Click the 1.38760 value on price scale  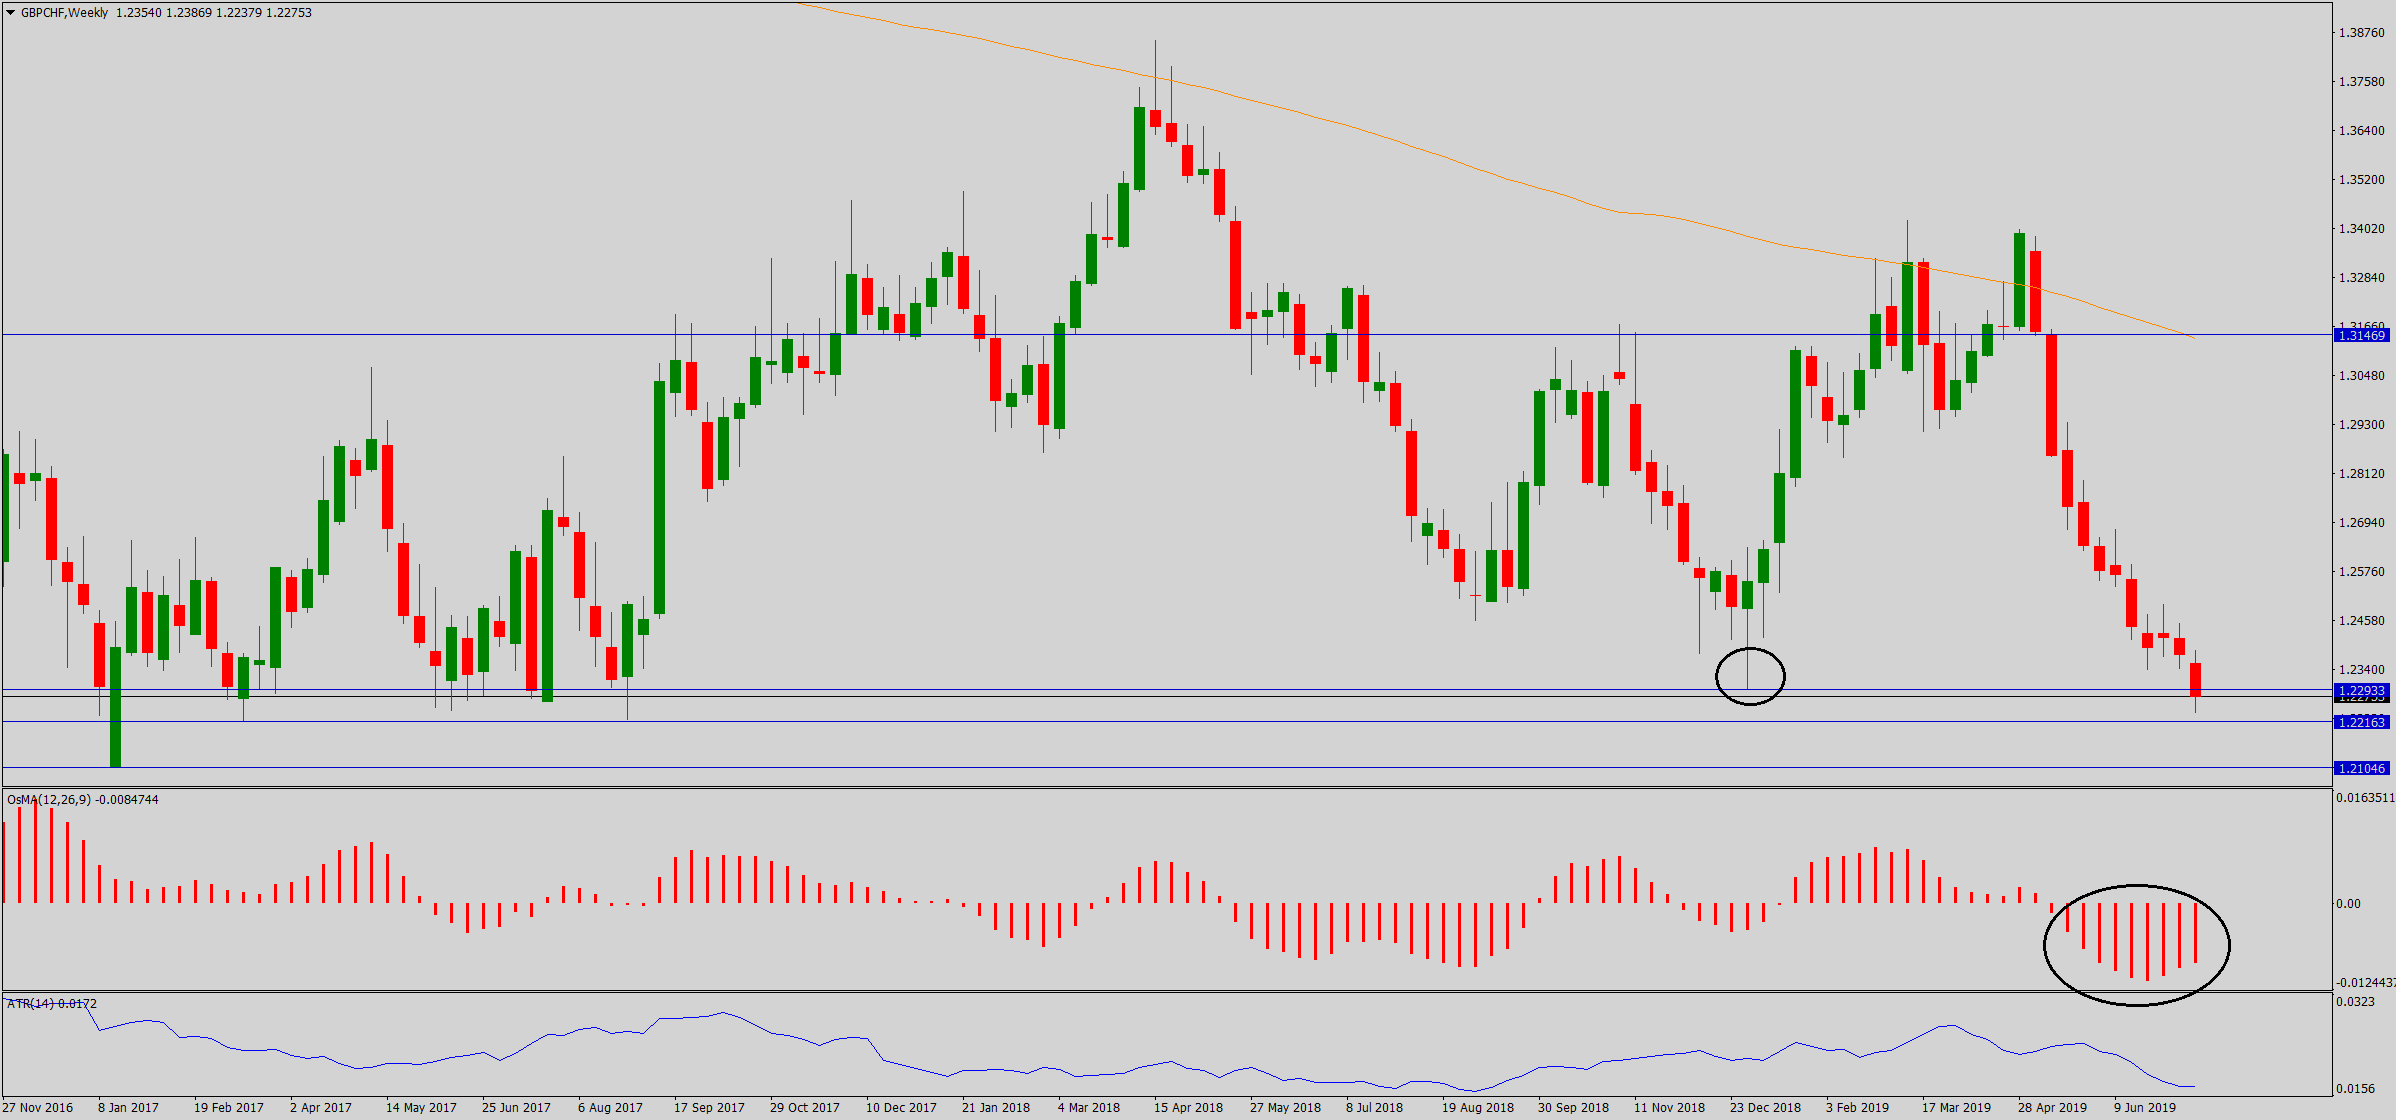pos(2360,33)
